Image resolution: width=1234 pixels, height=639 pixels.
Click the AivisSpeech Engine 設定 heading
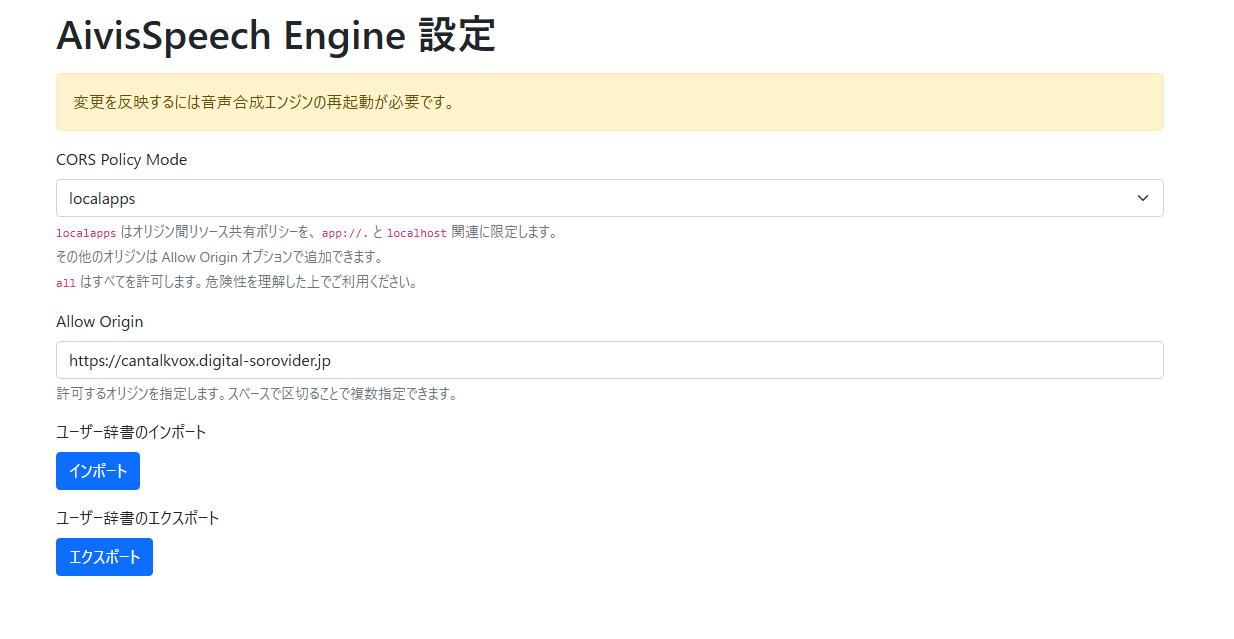click(x=276, y=36)
